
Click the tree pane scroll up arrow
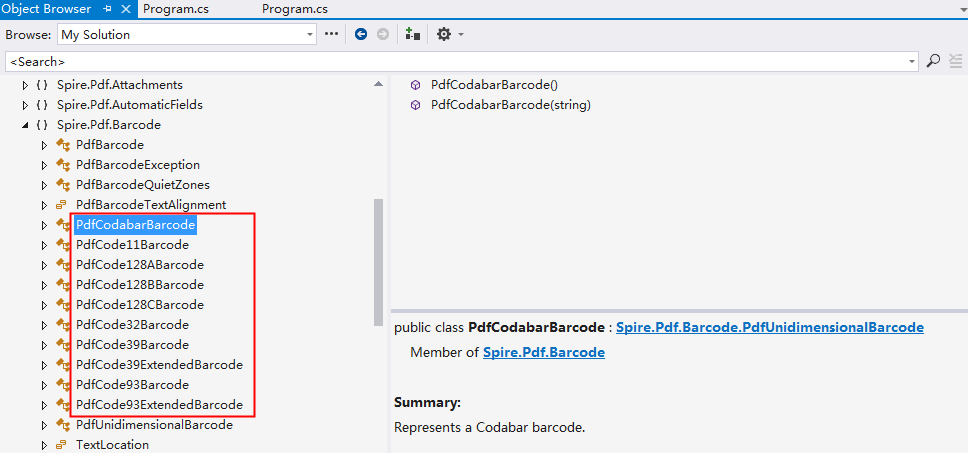point(378,85)
